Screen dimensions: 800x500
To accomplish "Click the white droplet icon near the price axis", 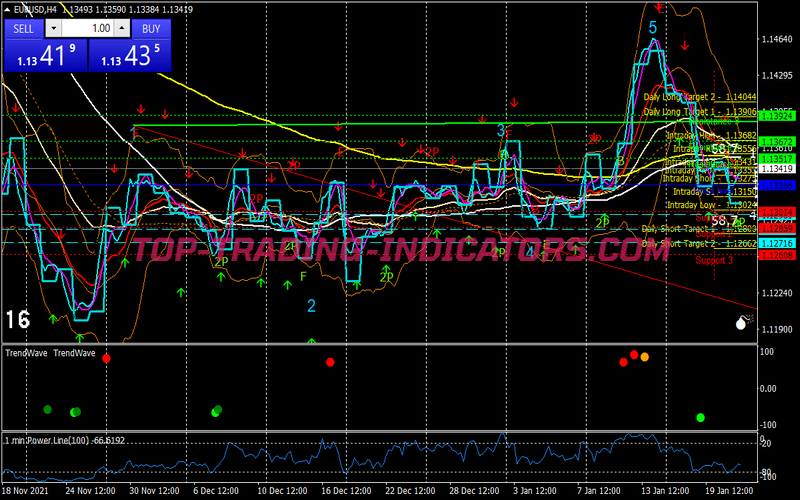I will (743, 322).
